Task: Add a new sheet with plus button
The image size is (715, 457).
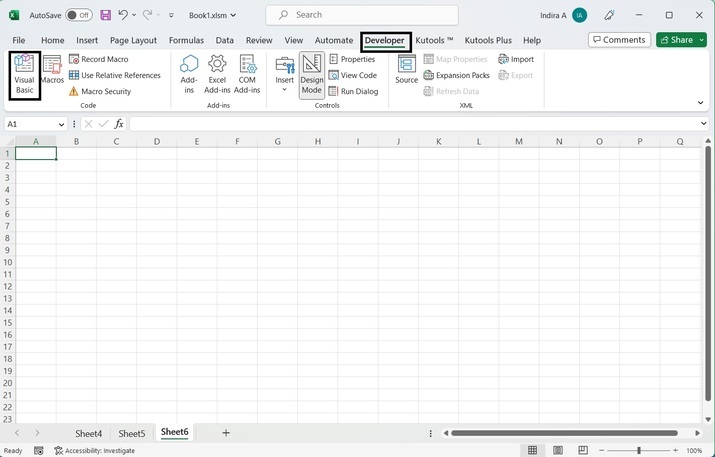Action: coord(226,433)
